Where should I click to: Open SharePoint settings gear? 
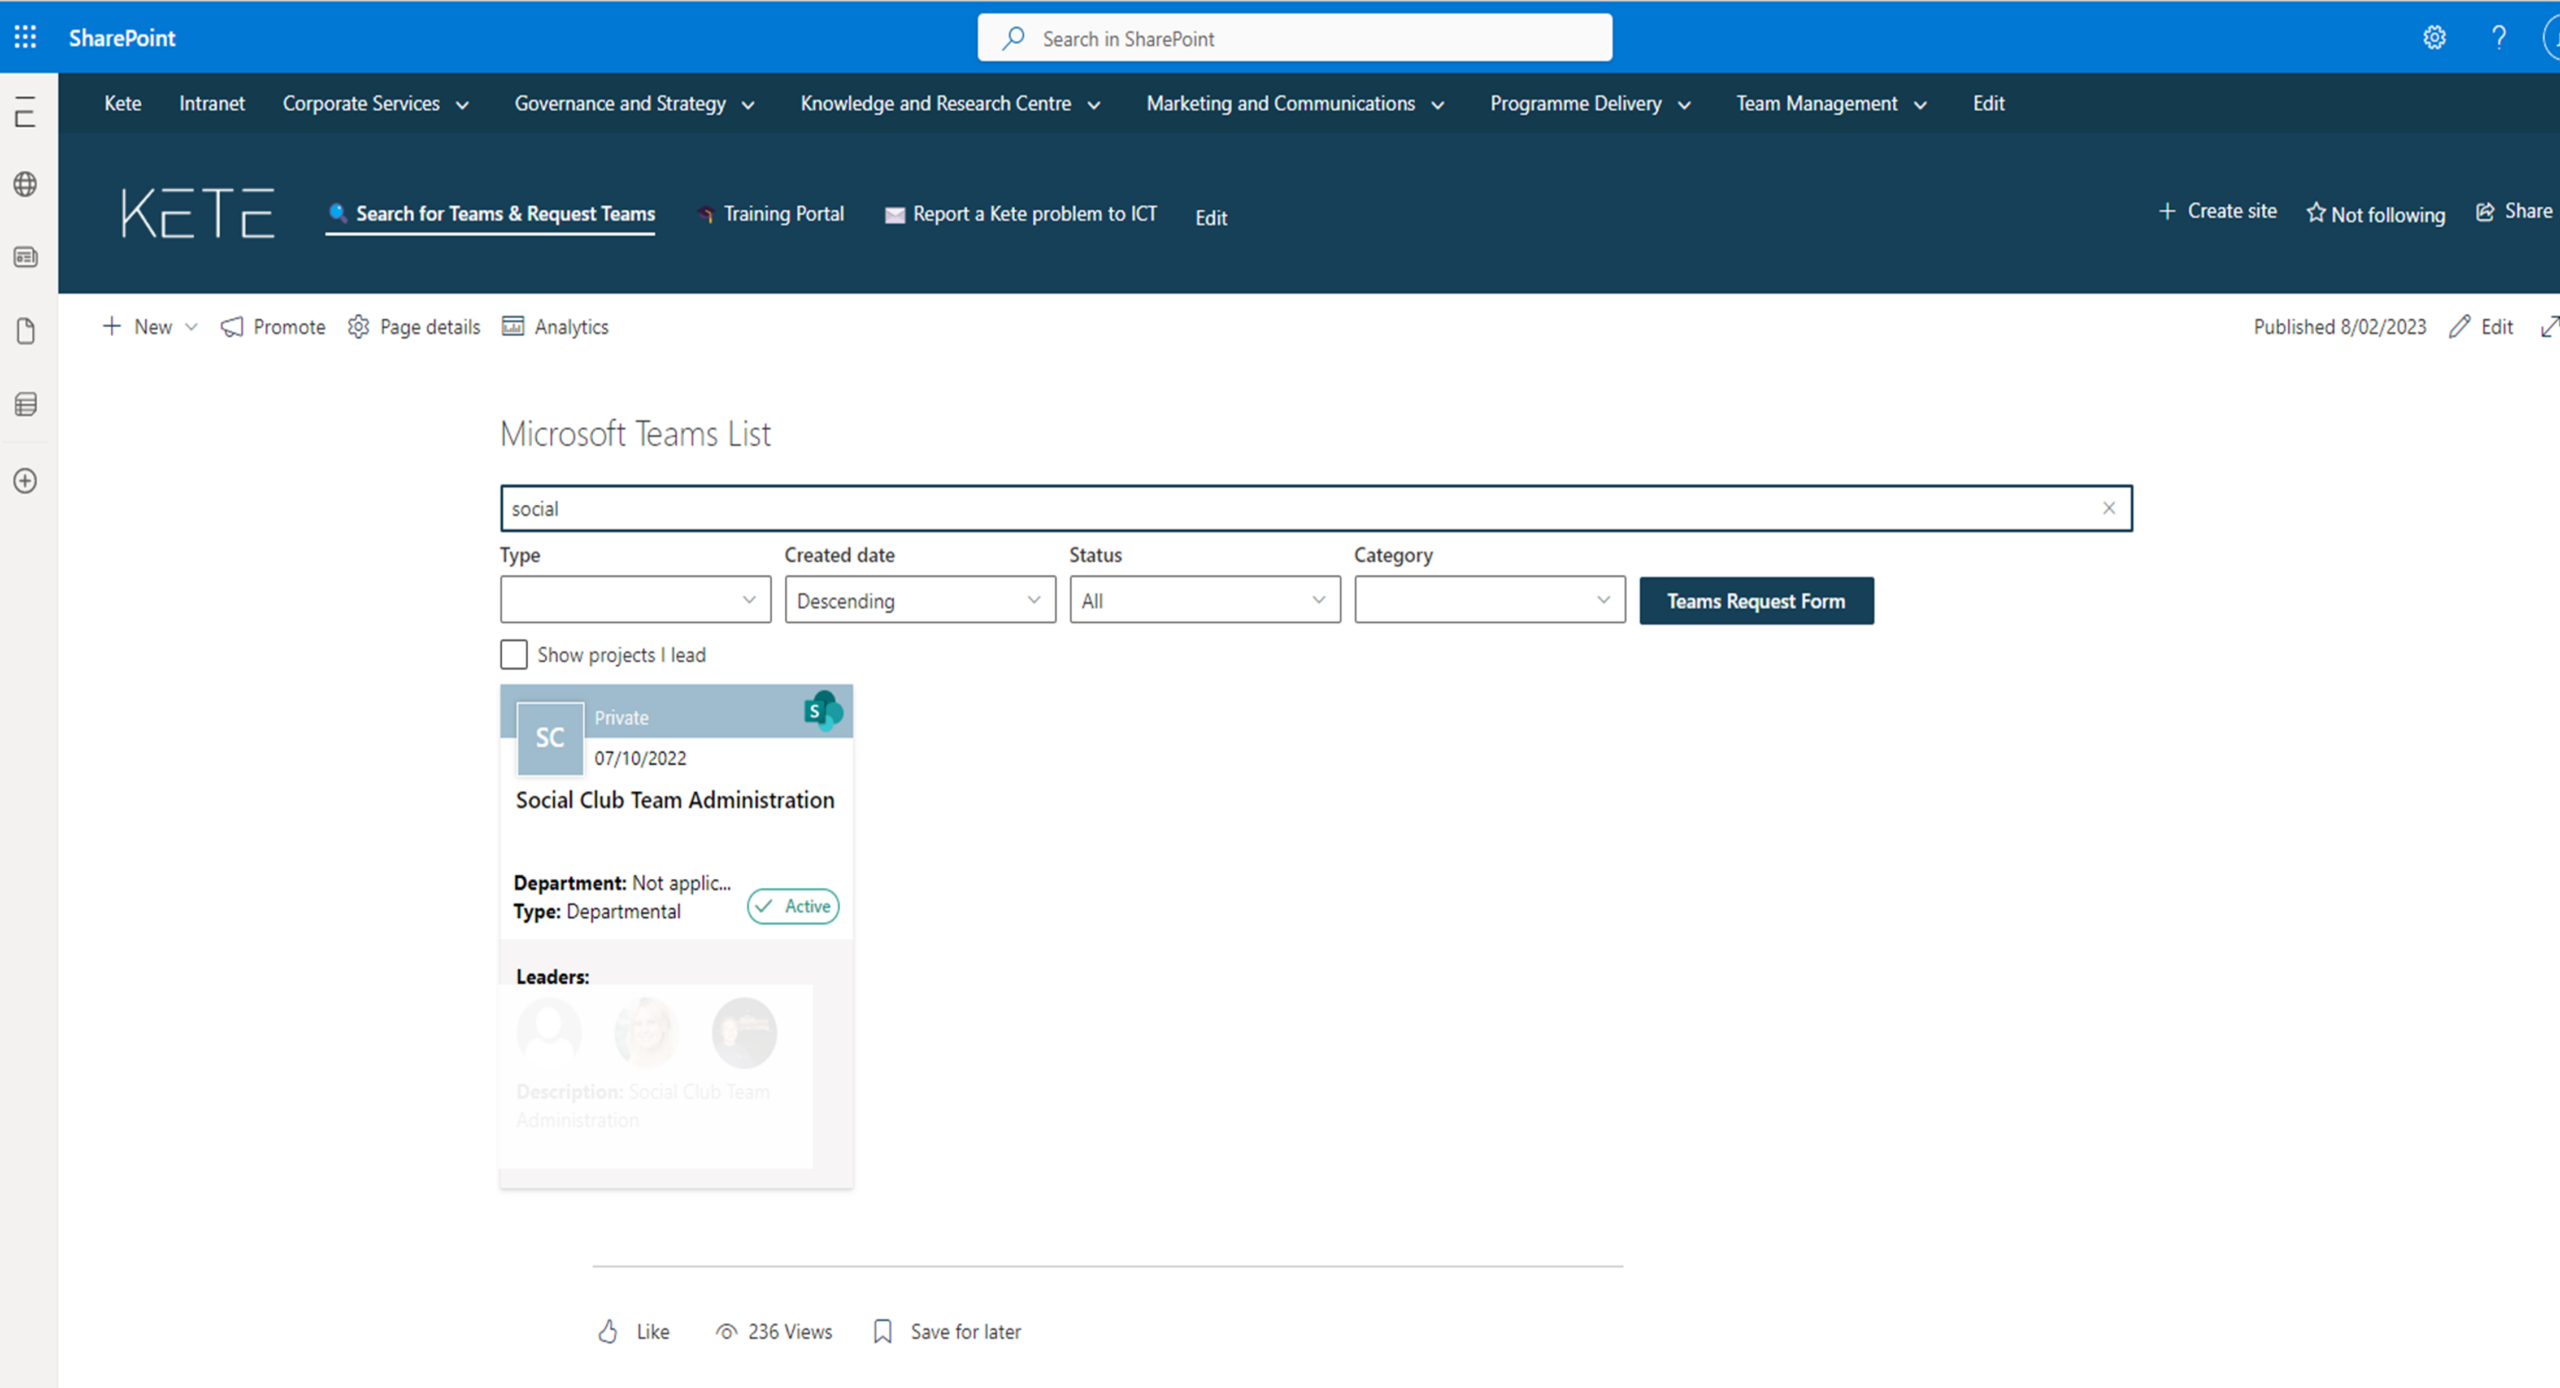pyautogui.click(x=2434, y=38)
